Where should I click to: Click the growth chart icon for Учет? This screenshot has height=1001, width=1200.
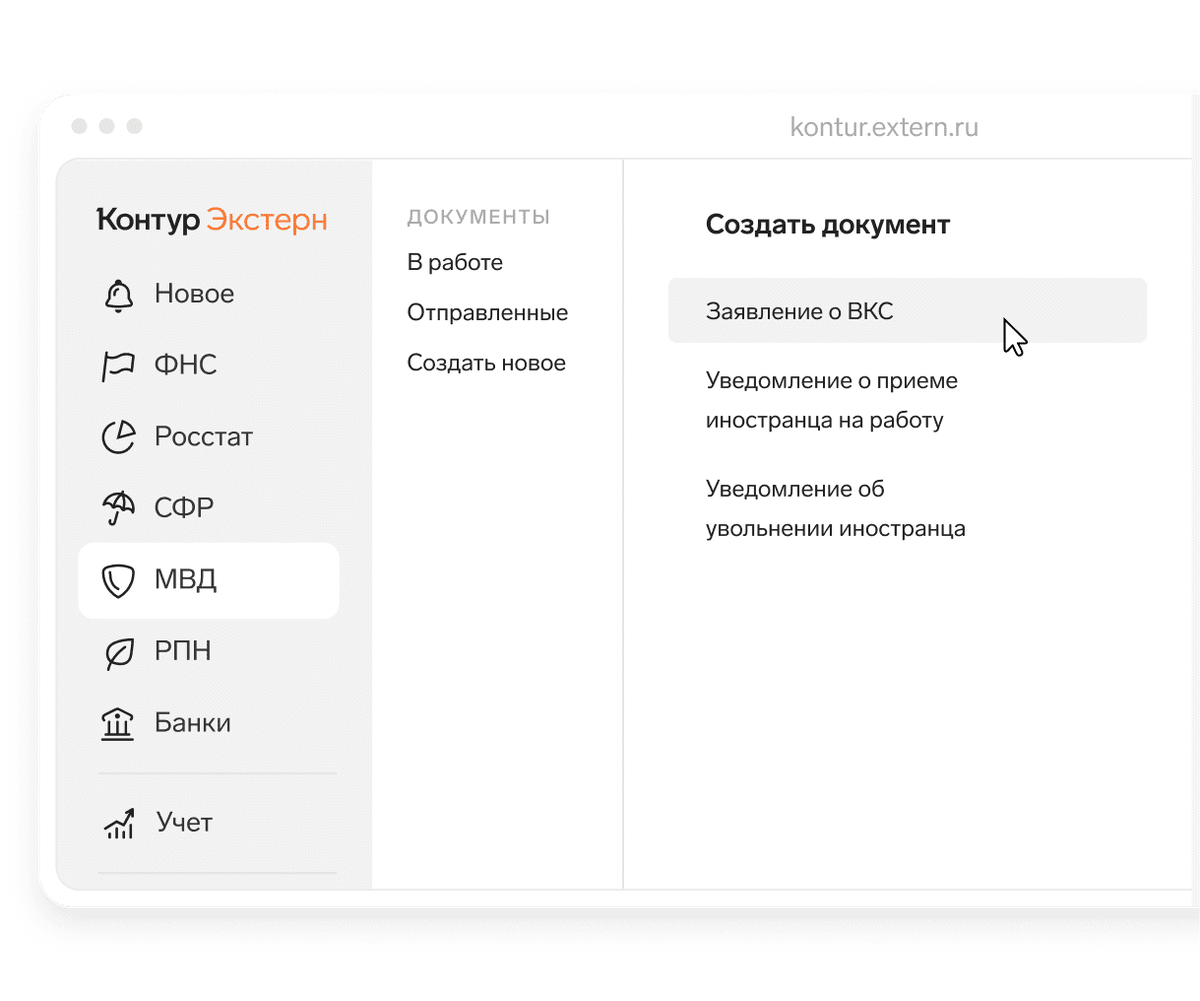119,824
